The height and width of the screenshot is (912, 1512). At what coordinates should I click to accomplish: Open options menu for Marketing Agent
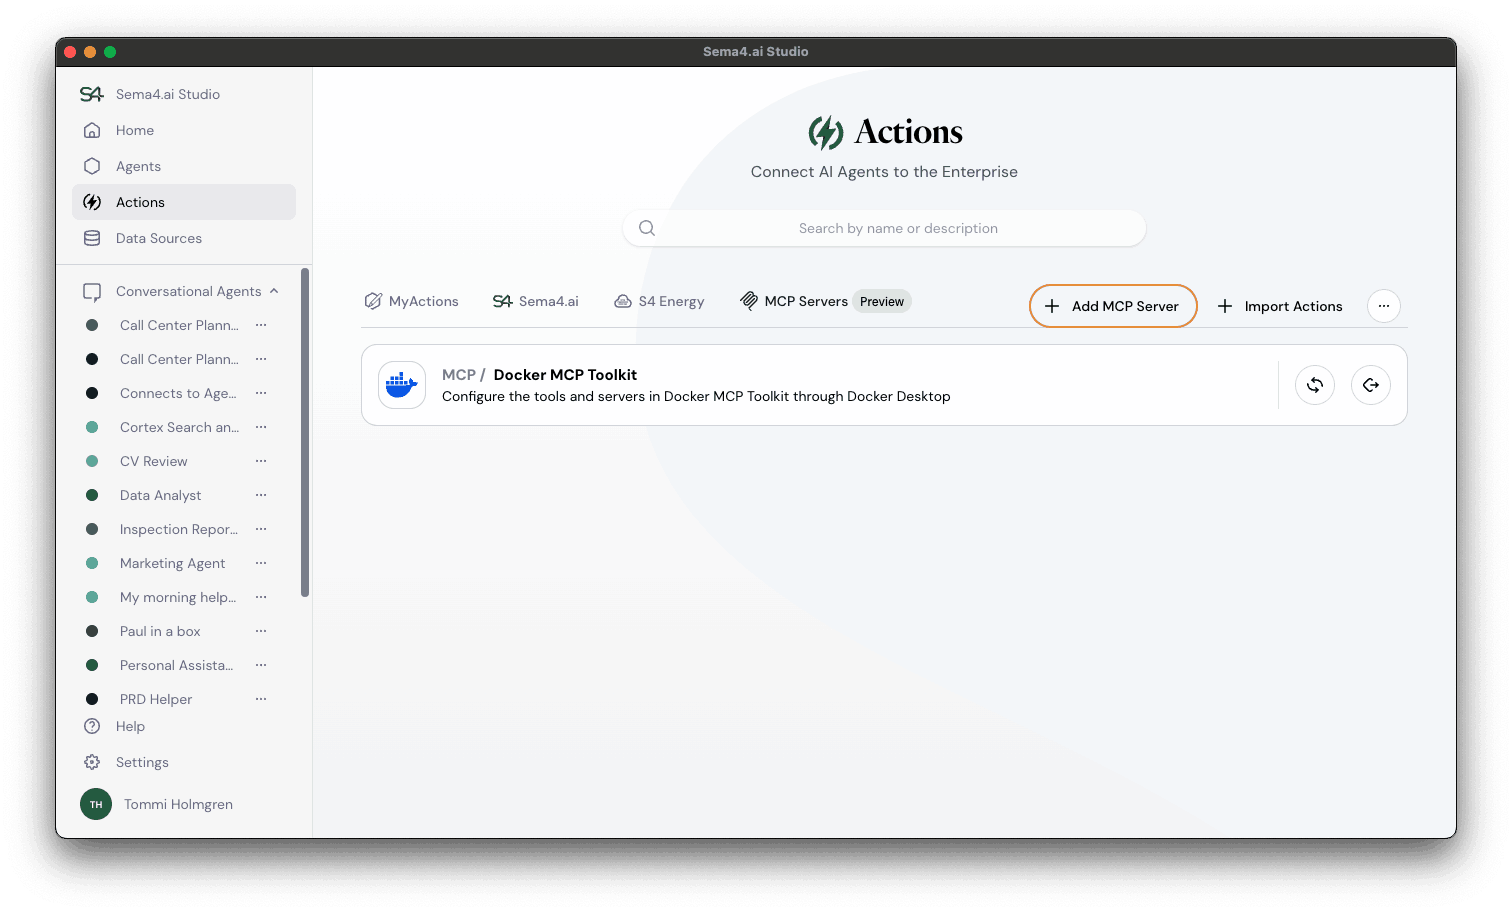click(x=261, y=563)
